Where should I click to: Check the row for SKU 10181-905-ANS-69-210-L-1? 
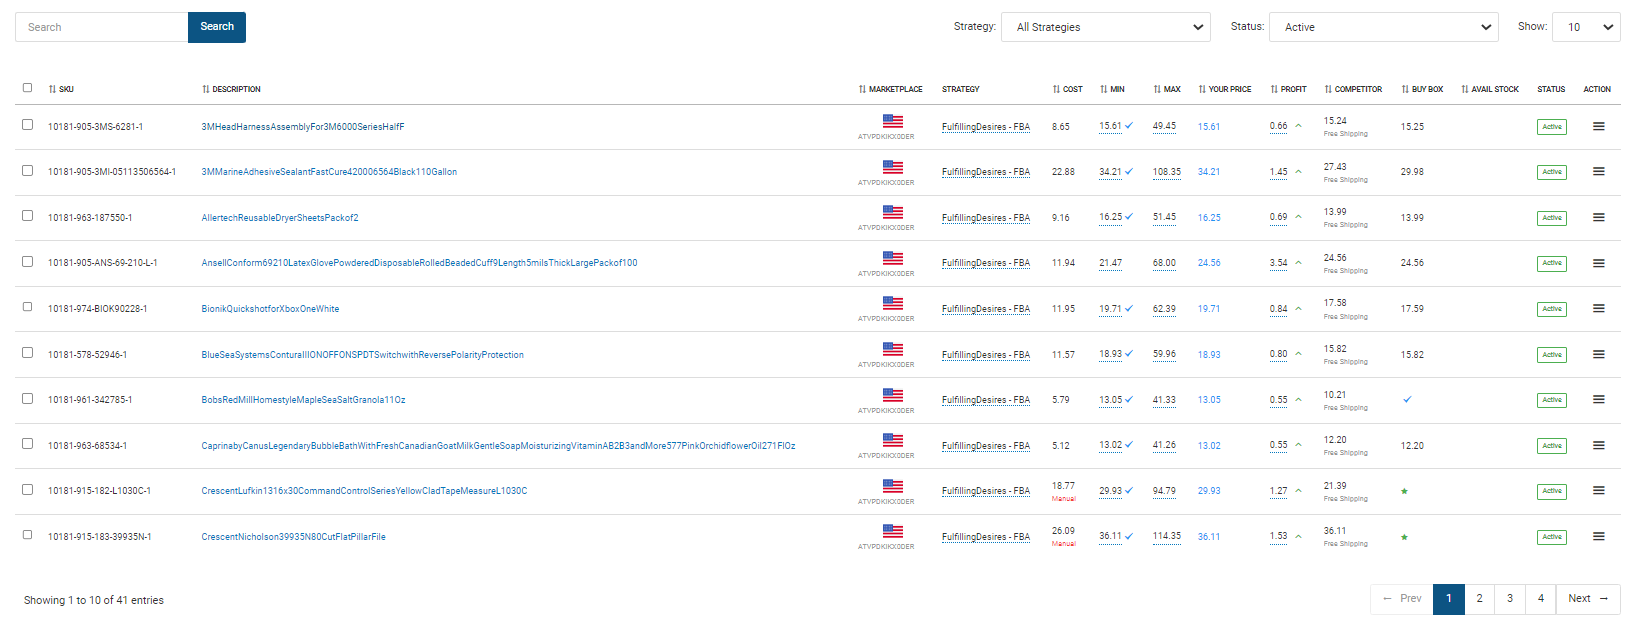click(27, 262)
